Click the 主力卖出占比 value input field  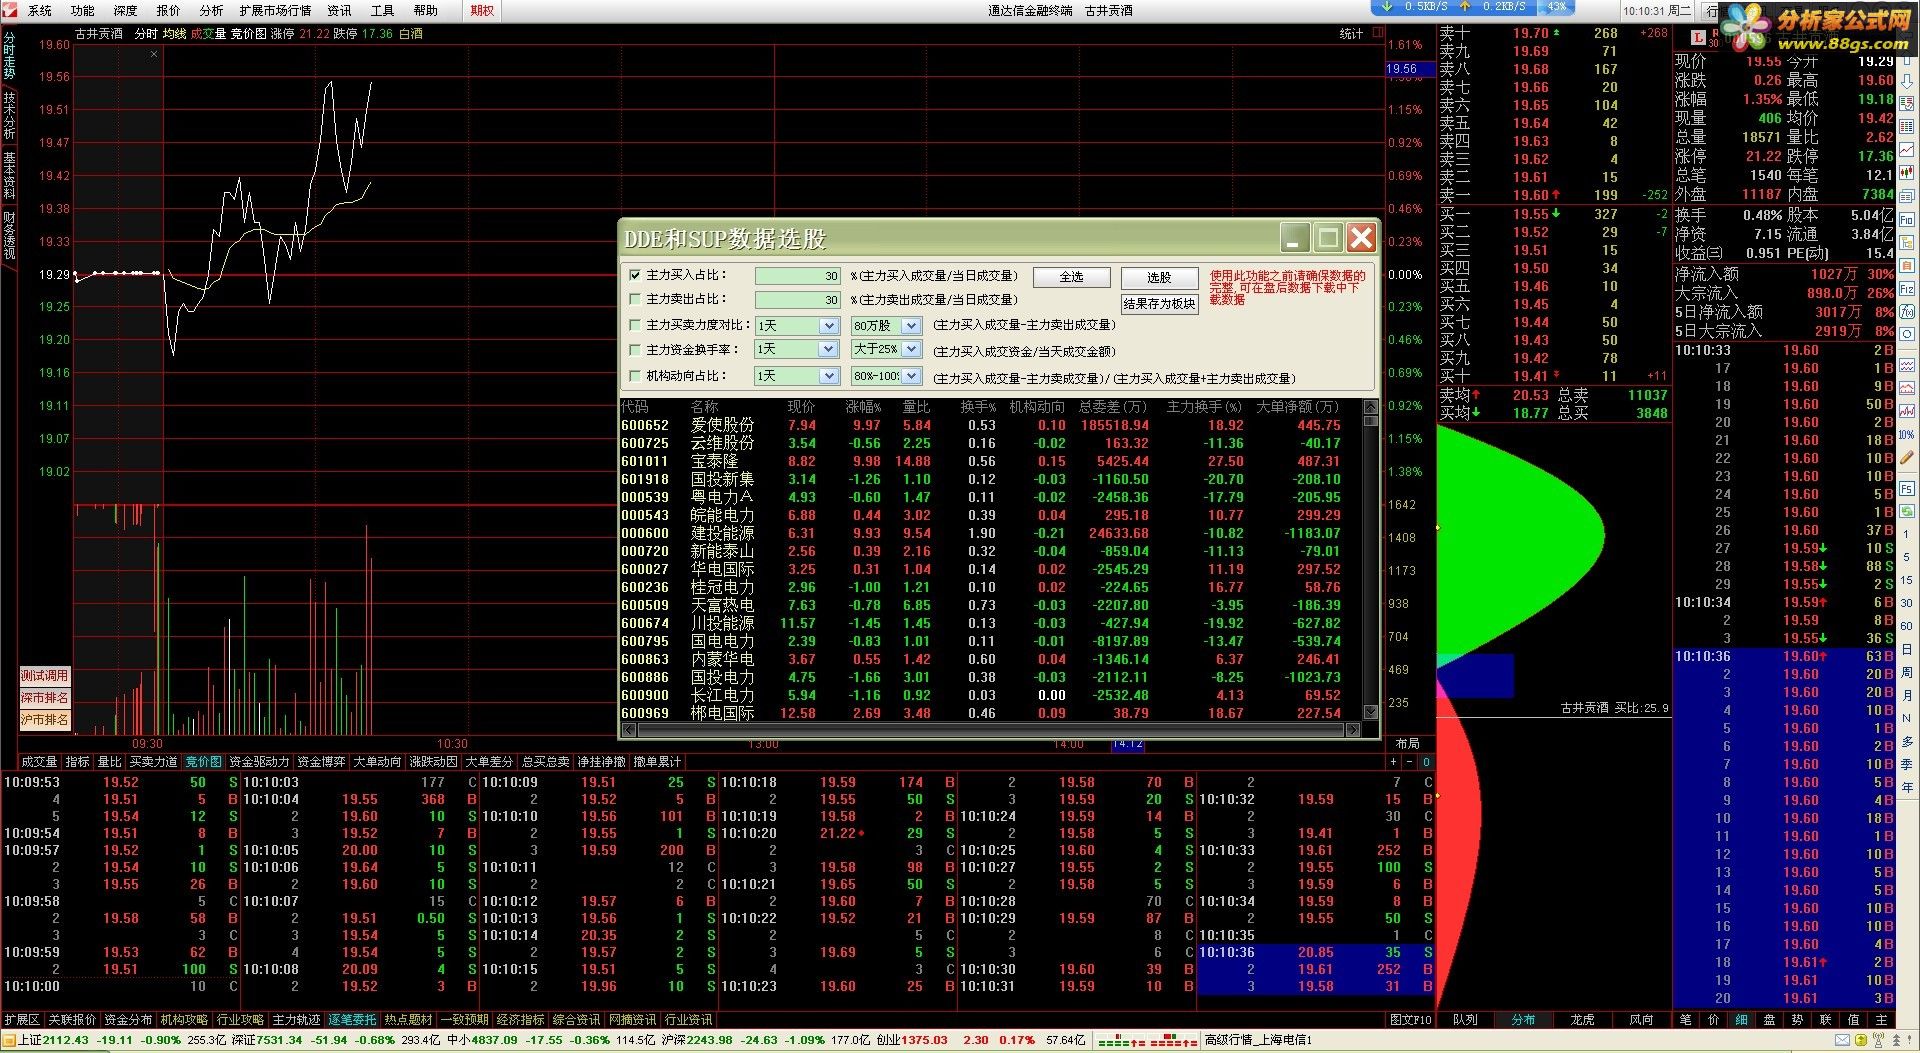click(x=797, y=300)
